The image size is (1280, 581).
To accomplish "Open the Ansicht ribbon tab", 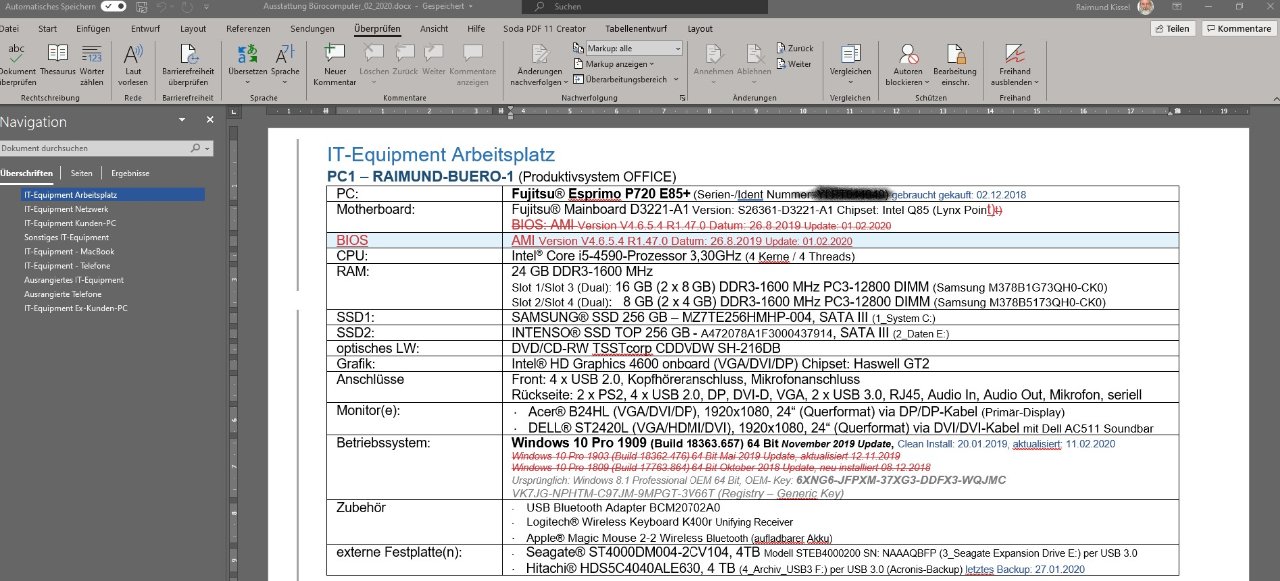I will pos(434,29).
